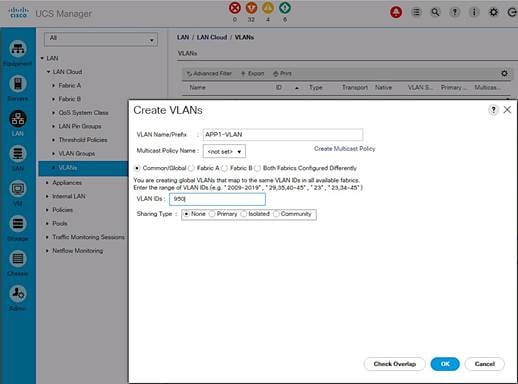Collapse the LAN Cloud tree node
Image resolution: width=518 pixels, height=384 pixels.
(x=48, y=72)
